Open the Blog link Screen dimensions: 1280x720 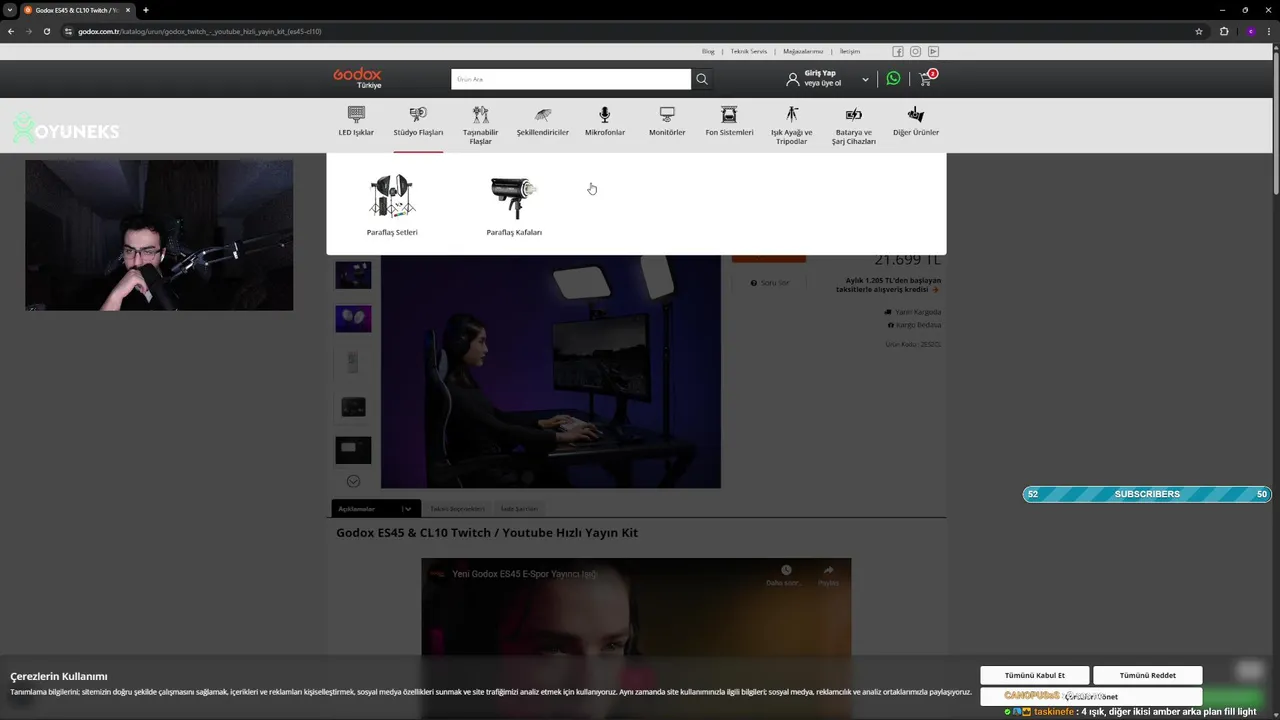click(708, 51)
